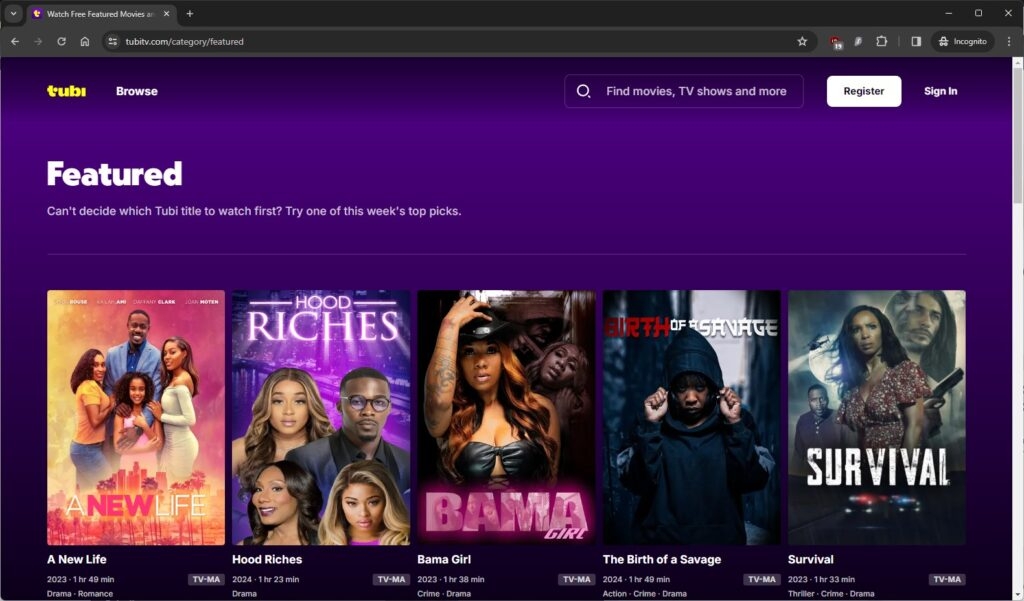Click the Register button
The width and height of the screenshot is (1024, 601).
863,91
